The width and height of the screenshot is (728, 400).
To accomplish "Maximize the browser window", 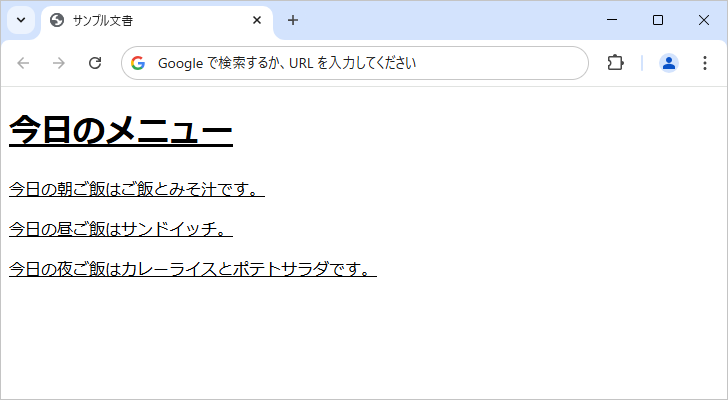I will point(657,20).
